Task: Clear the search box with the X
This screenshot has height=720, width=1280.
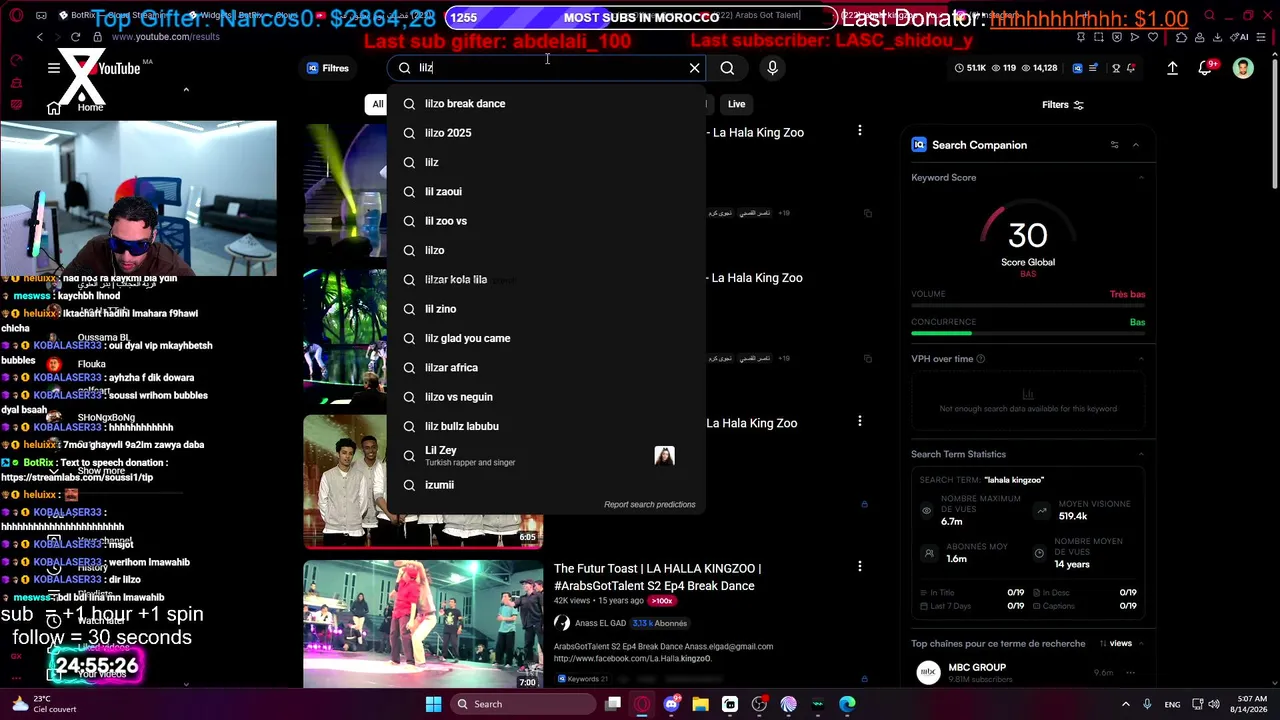Action: click(695, 68)
